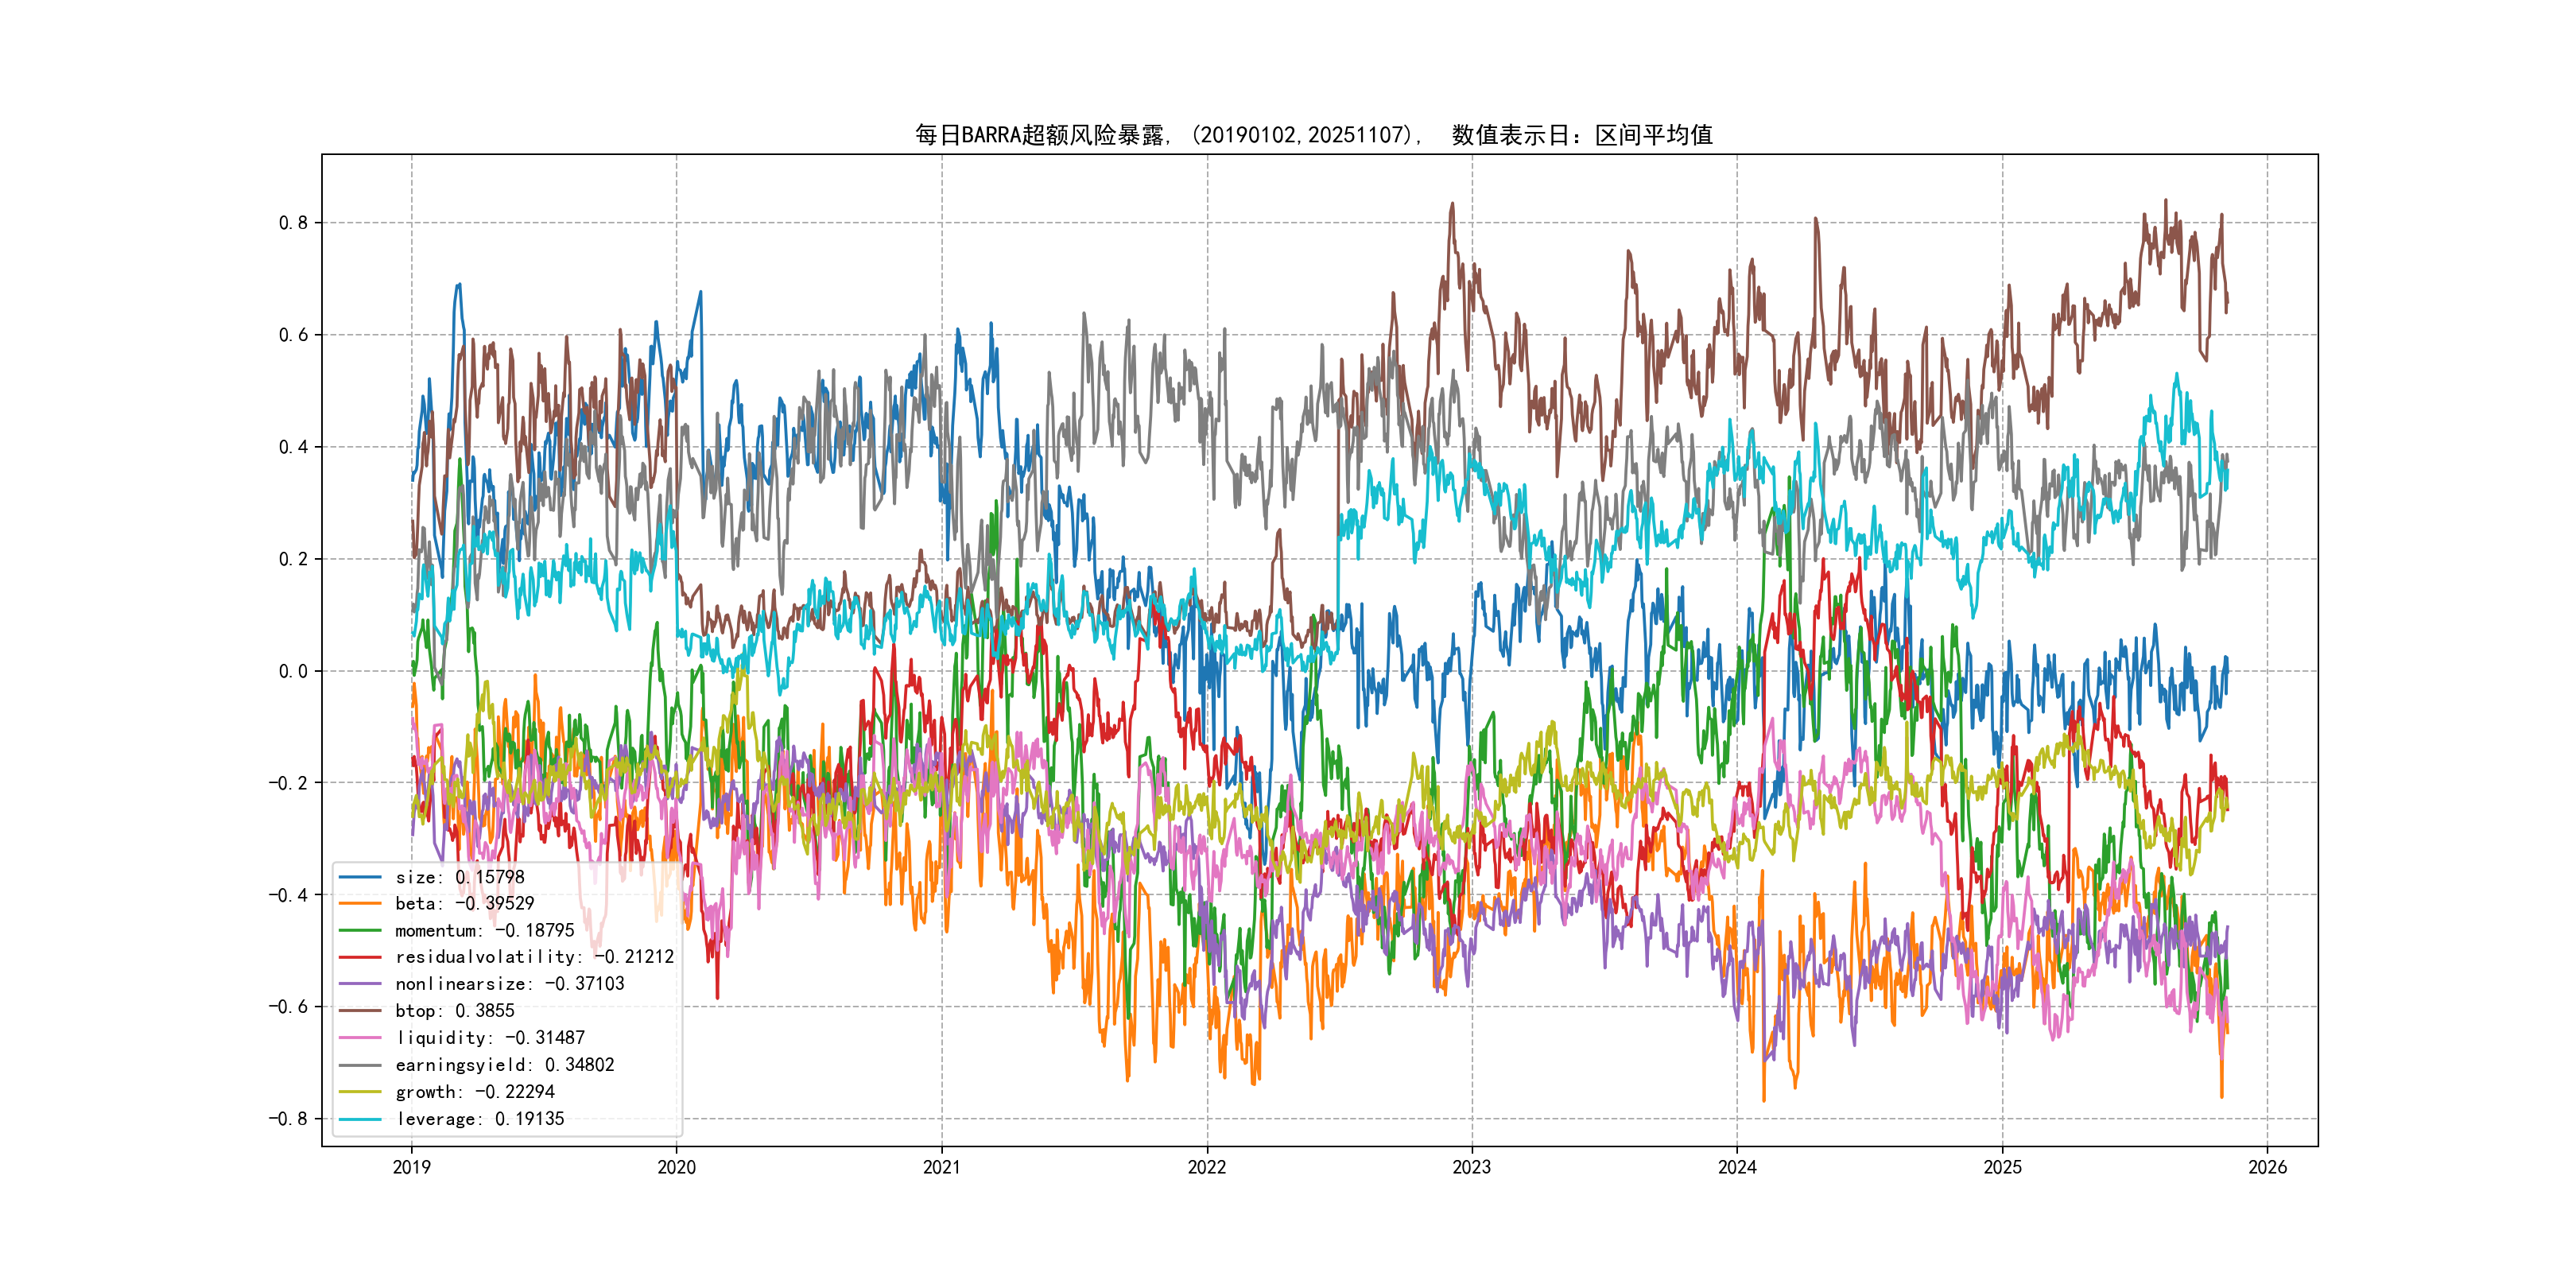Click the orange beta line swatch in legend
This screenshot has width=2576, height=1288.
coord(360,903)
